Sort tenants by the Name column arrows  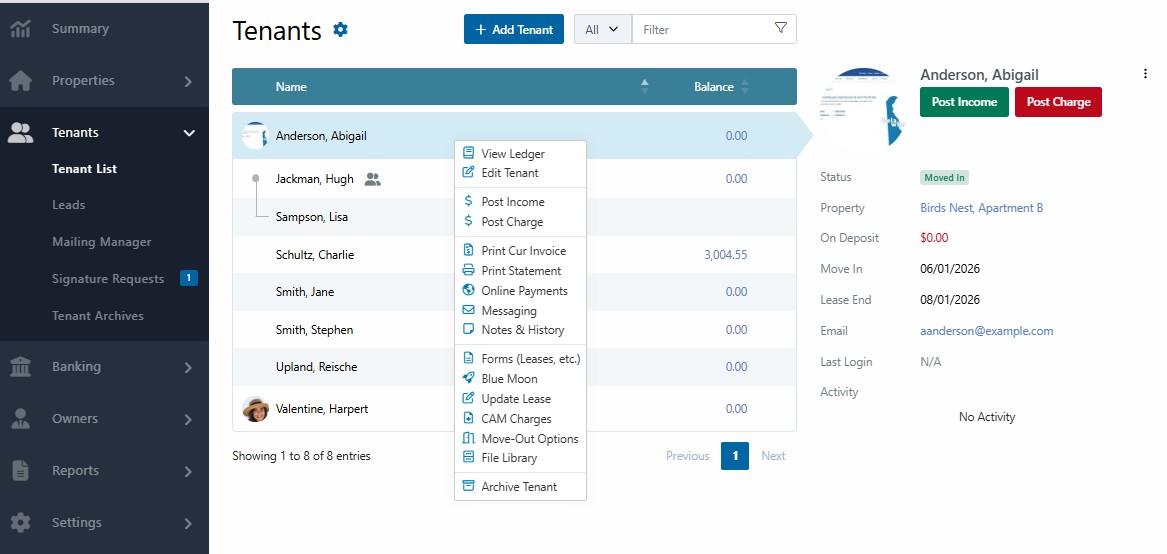645,86
